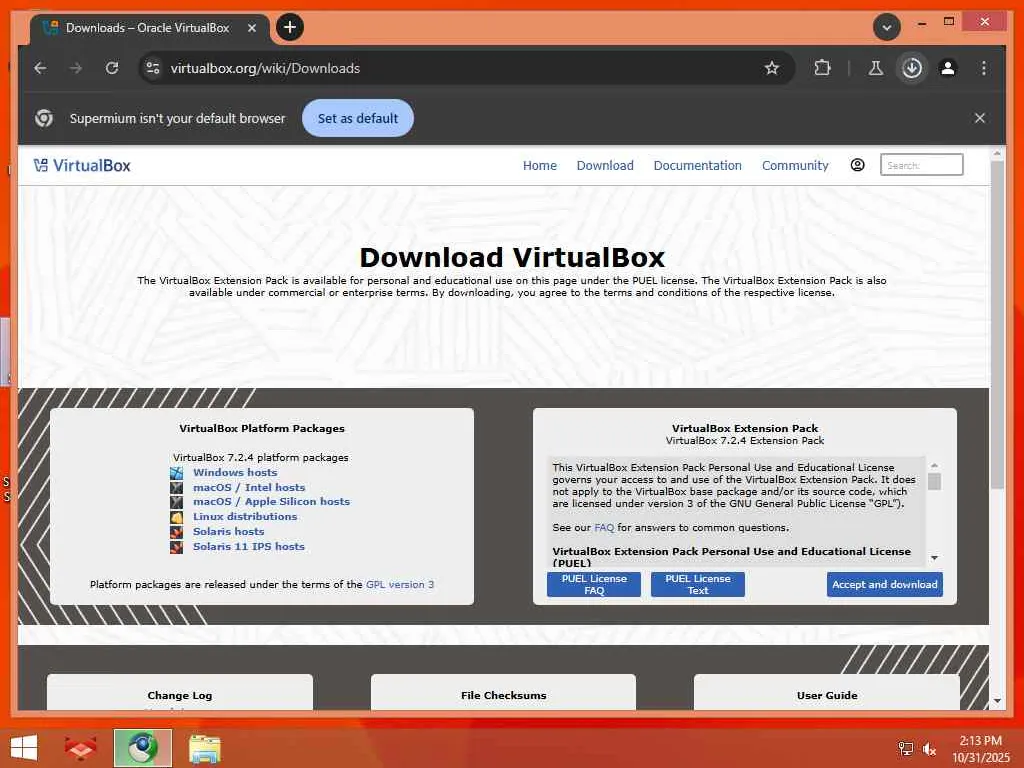Open the browser extensions puzzle icon
The height and width of the screenshot is (768, 1024).
[x=822, y=68]
